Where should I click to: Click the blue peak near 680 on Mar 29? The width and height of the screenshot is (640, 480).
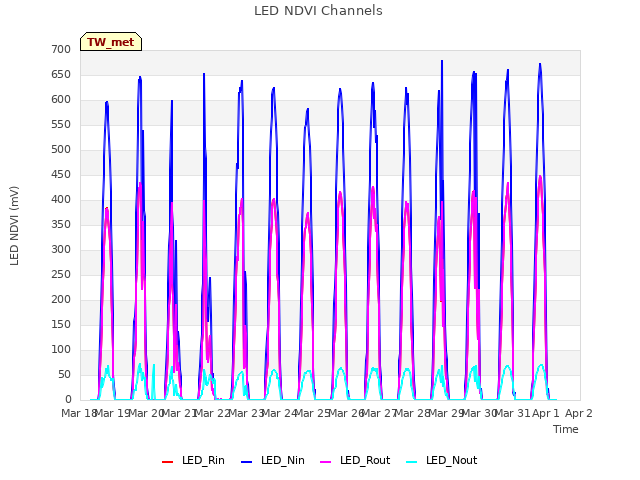(442, 61)
